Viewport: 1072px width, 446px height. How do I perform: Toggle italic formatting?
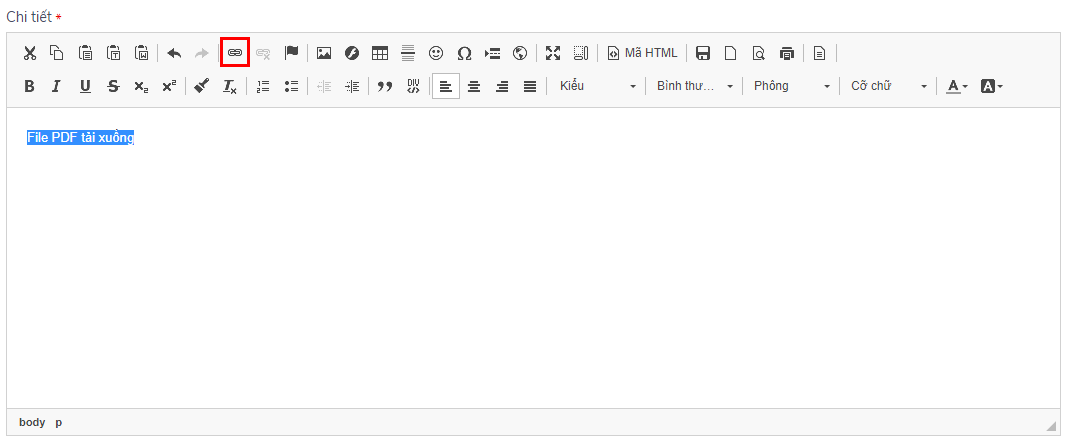57,87
